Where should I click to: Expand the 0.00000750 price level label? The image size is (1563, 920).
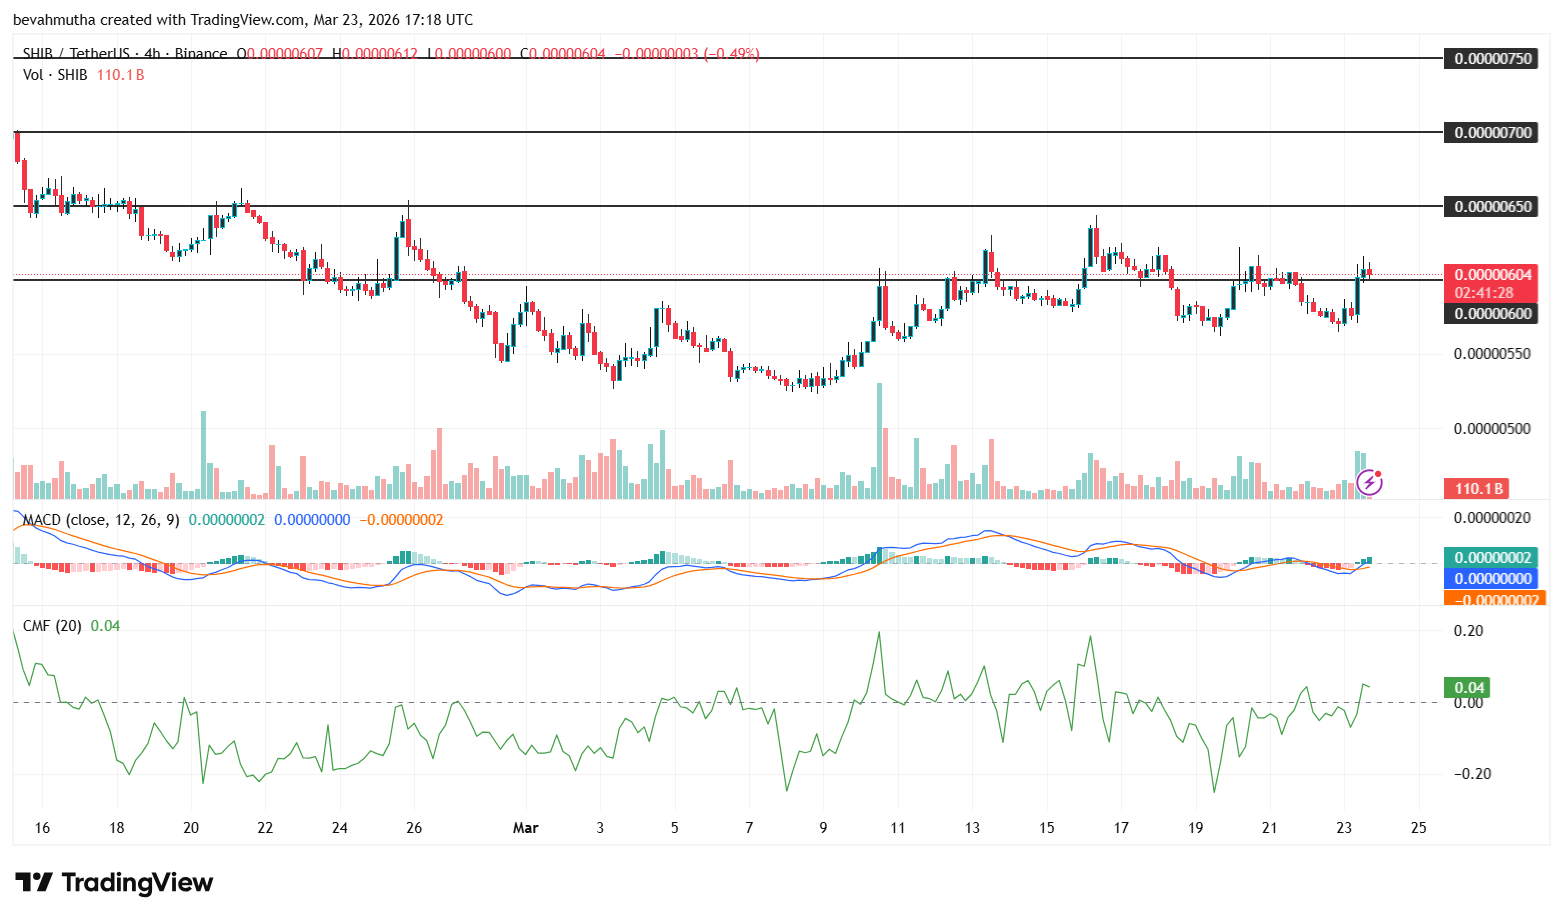tap(1490, 58)
